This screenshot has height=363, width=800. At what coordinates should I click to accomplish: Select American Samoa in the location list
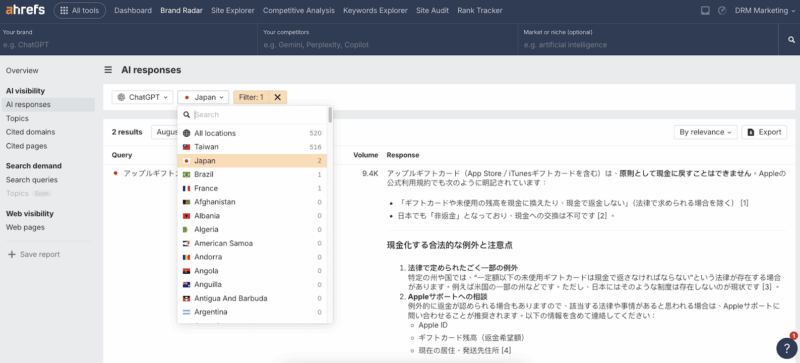252,244
